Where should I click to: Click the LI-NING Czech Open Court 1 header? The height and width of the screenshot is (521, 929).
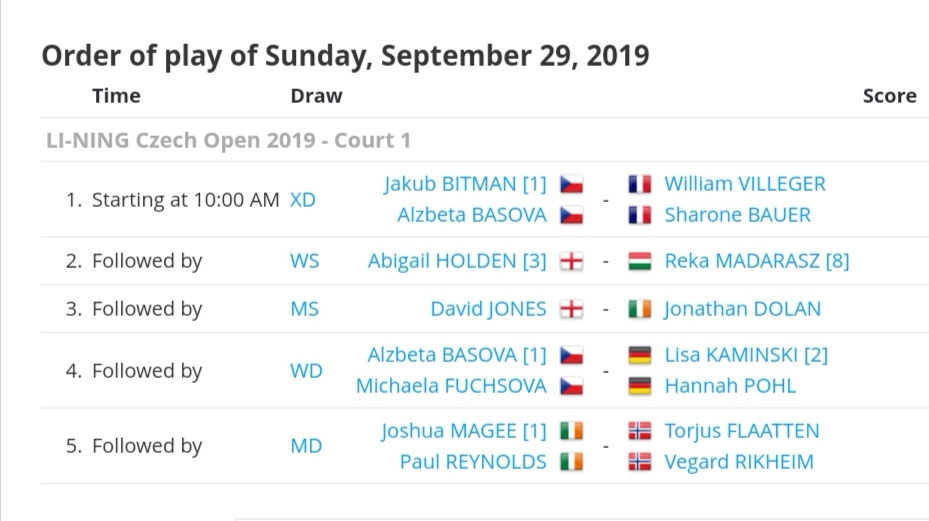click(229, 140)
